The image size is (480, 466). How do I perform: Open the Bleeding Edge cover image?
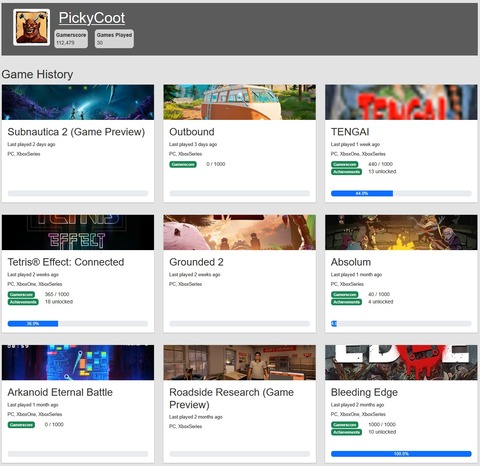401,363
